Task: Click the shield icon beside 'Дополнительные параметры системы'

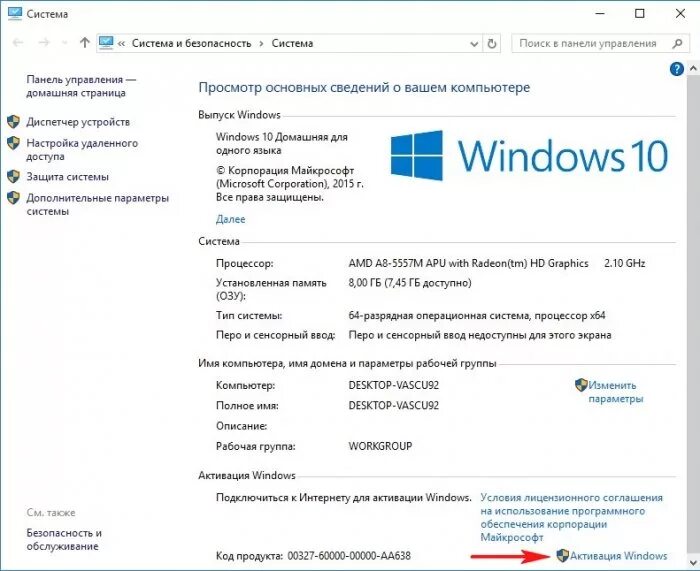Action: click(14, 198)
